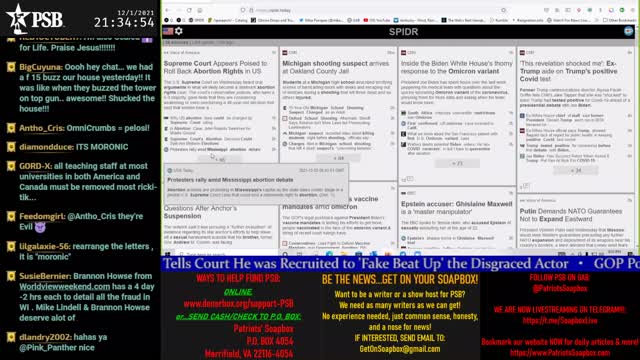Click the comment icon under Omicron variant card
This screenshot has height=360, width=640.
coord(409,179)
